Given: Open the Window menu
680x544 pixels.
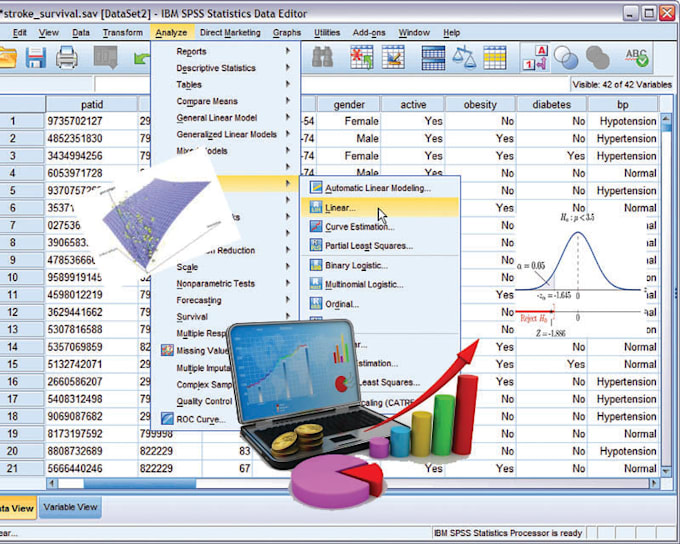Looking at the screenshot, I should [414, 33].
